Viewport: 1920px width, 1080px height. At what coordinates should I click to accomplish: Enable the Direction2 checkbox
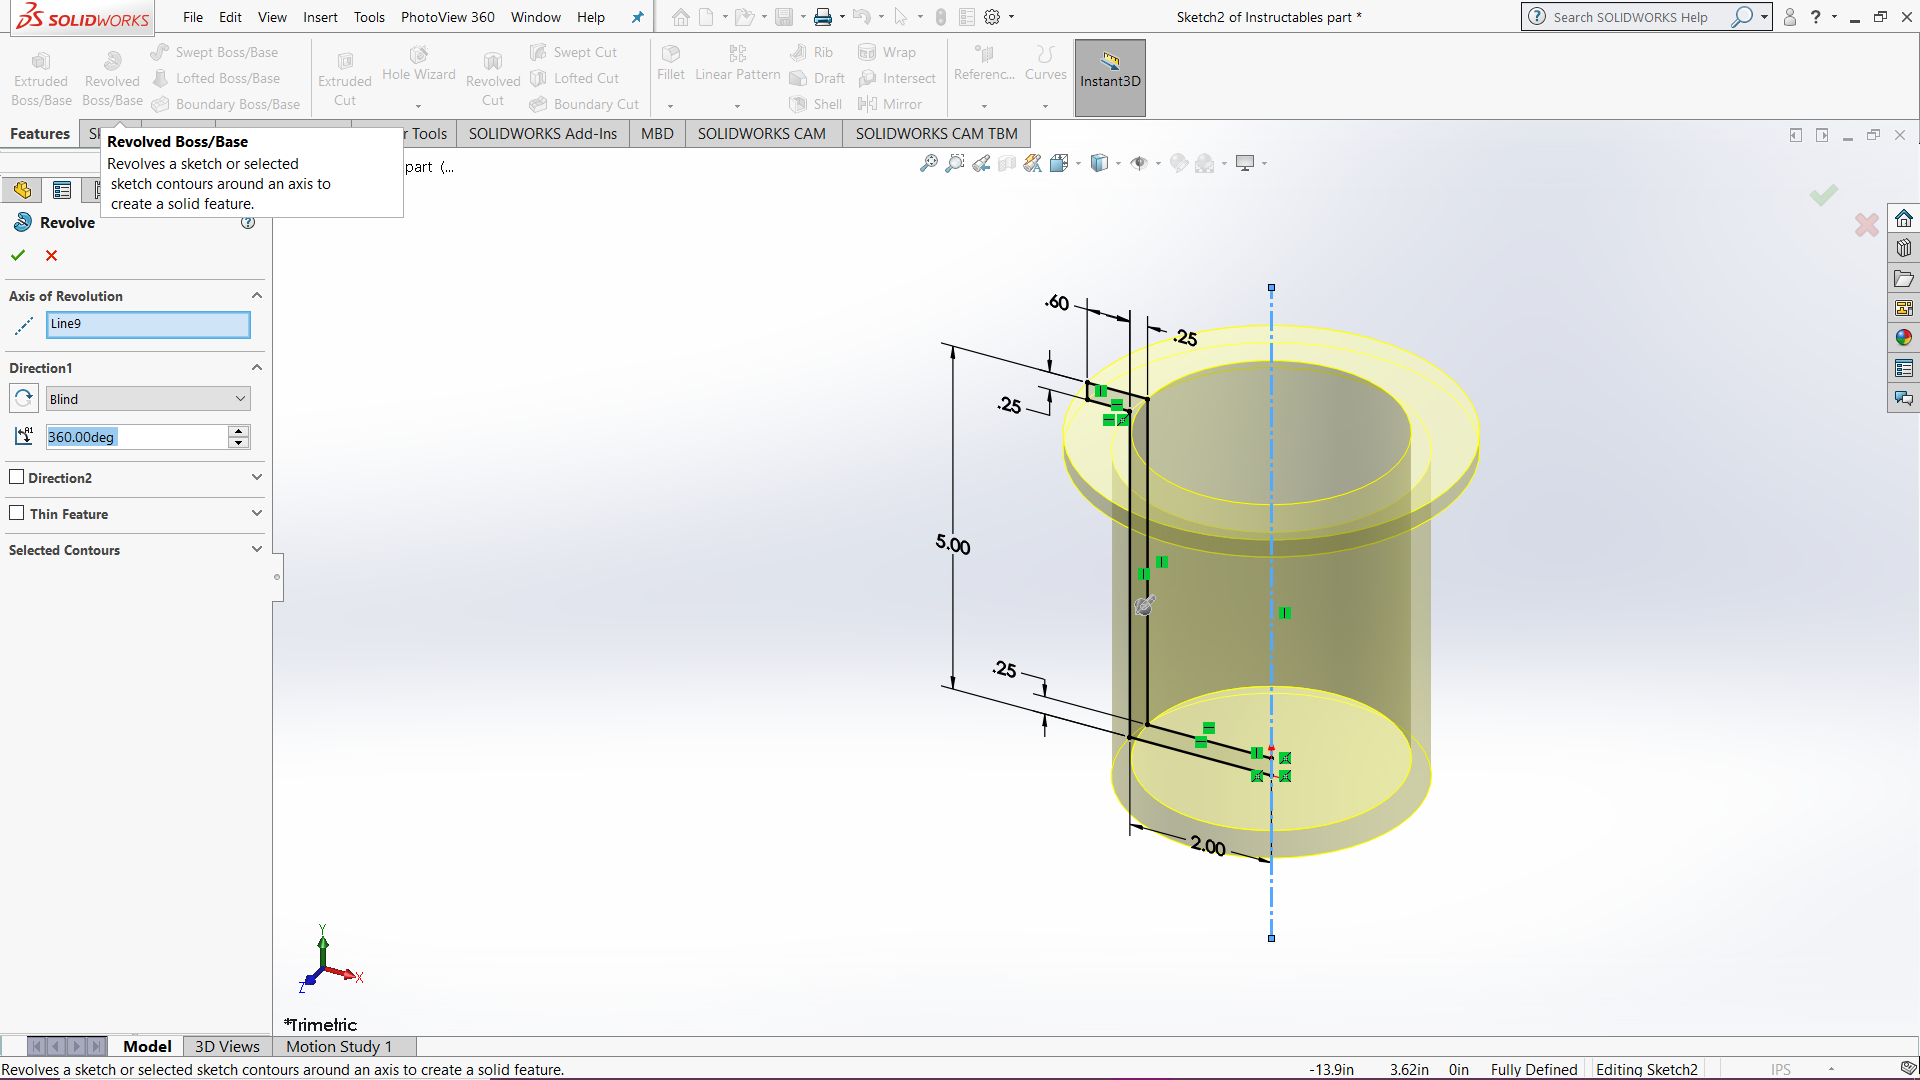[17, 477]
